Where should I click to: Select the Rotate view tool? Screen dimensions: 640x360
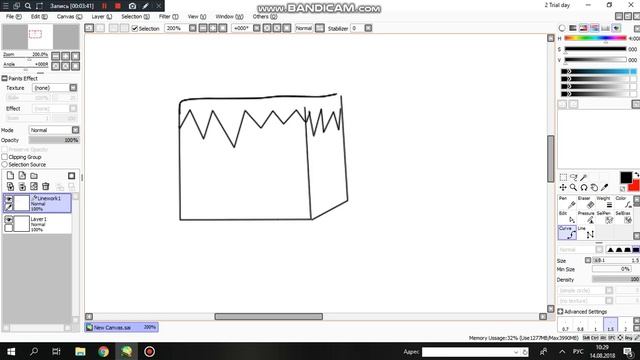pyautogui.click(x=584, y=187)
